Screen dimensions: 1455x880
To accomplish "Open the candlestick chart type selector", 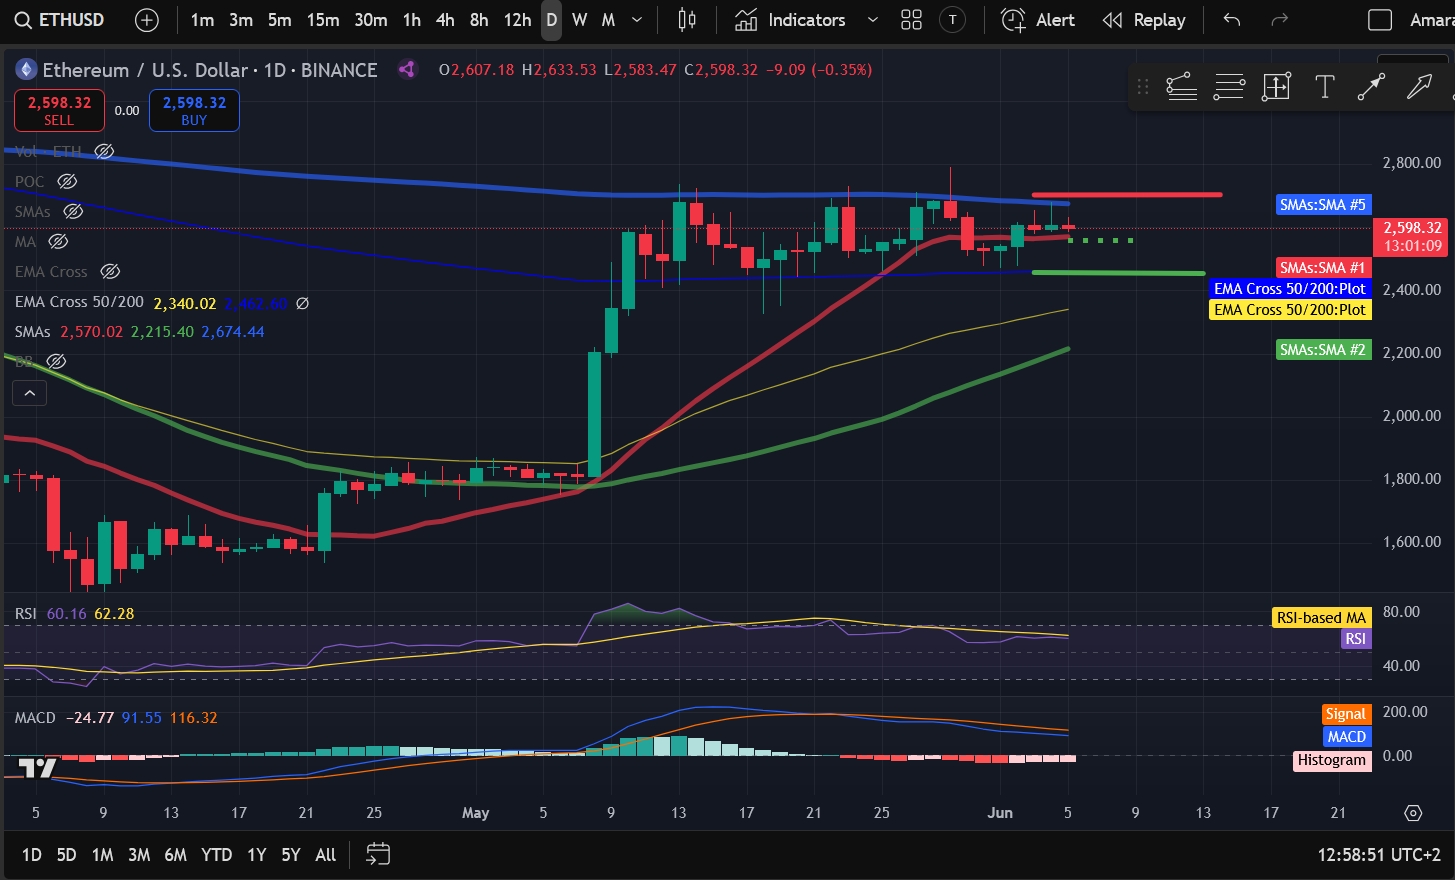I will [687, 20].
